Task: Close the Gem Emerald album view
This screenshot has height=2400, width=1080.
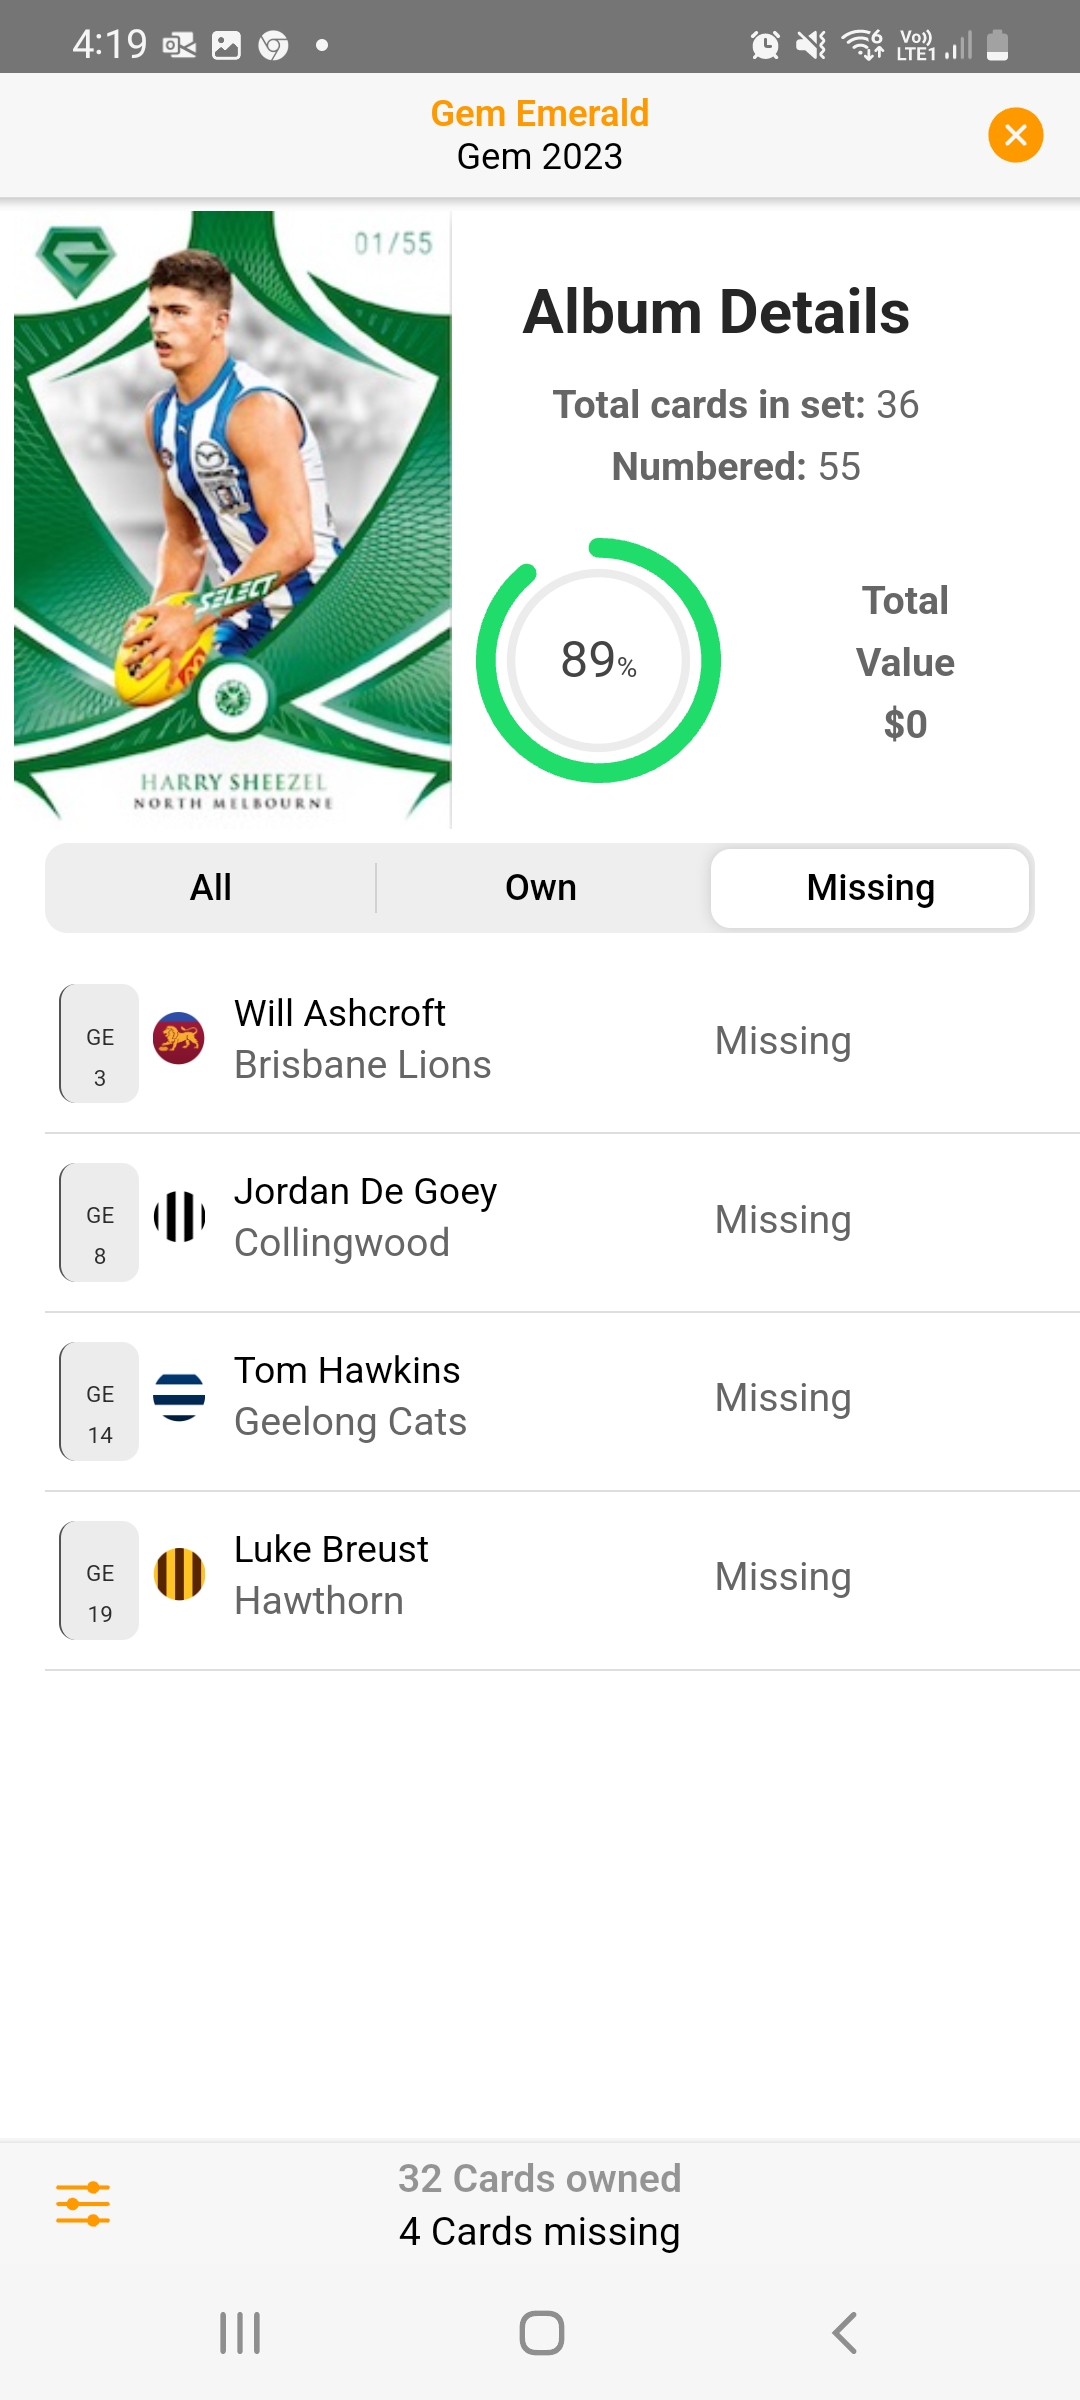Action: [x=1015, y=135]
